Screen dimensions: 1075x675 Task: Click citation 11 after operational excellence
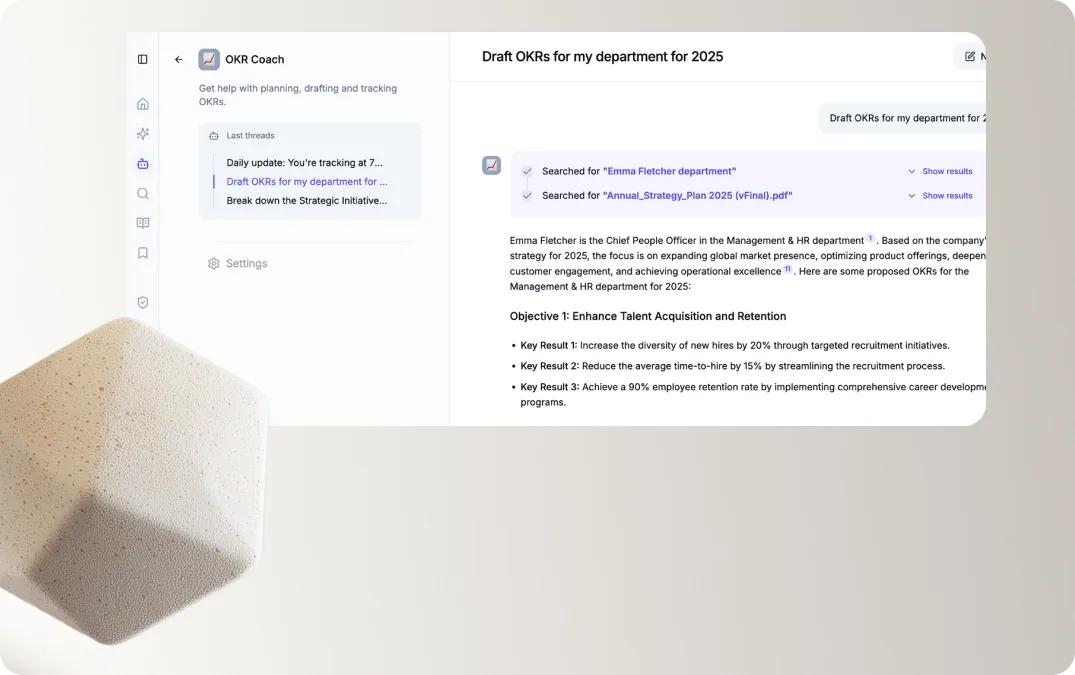click(x=788, y=269)
